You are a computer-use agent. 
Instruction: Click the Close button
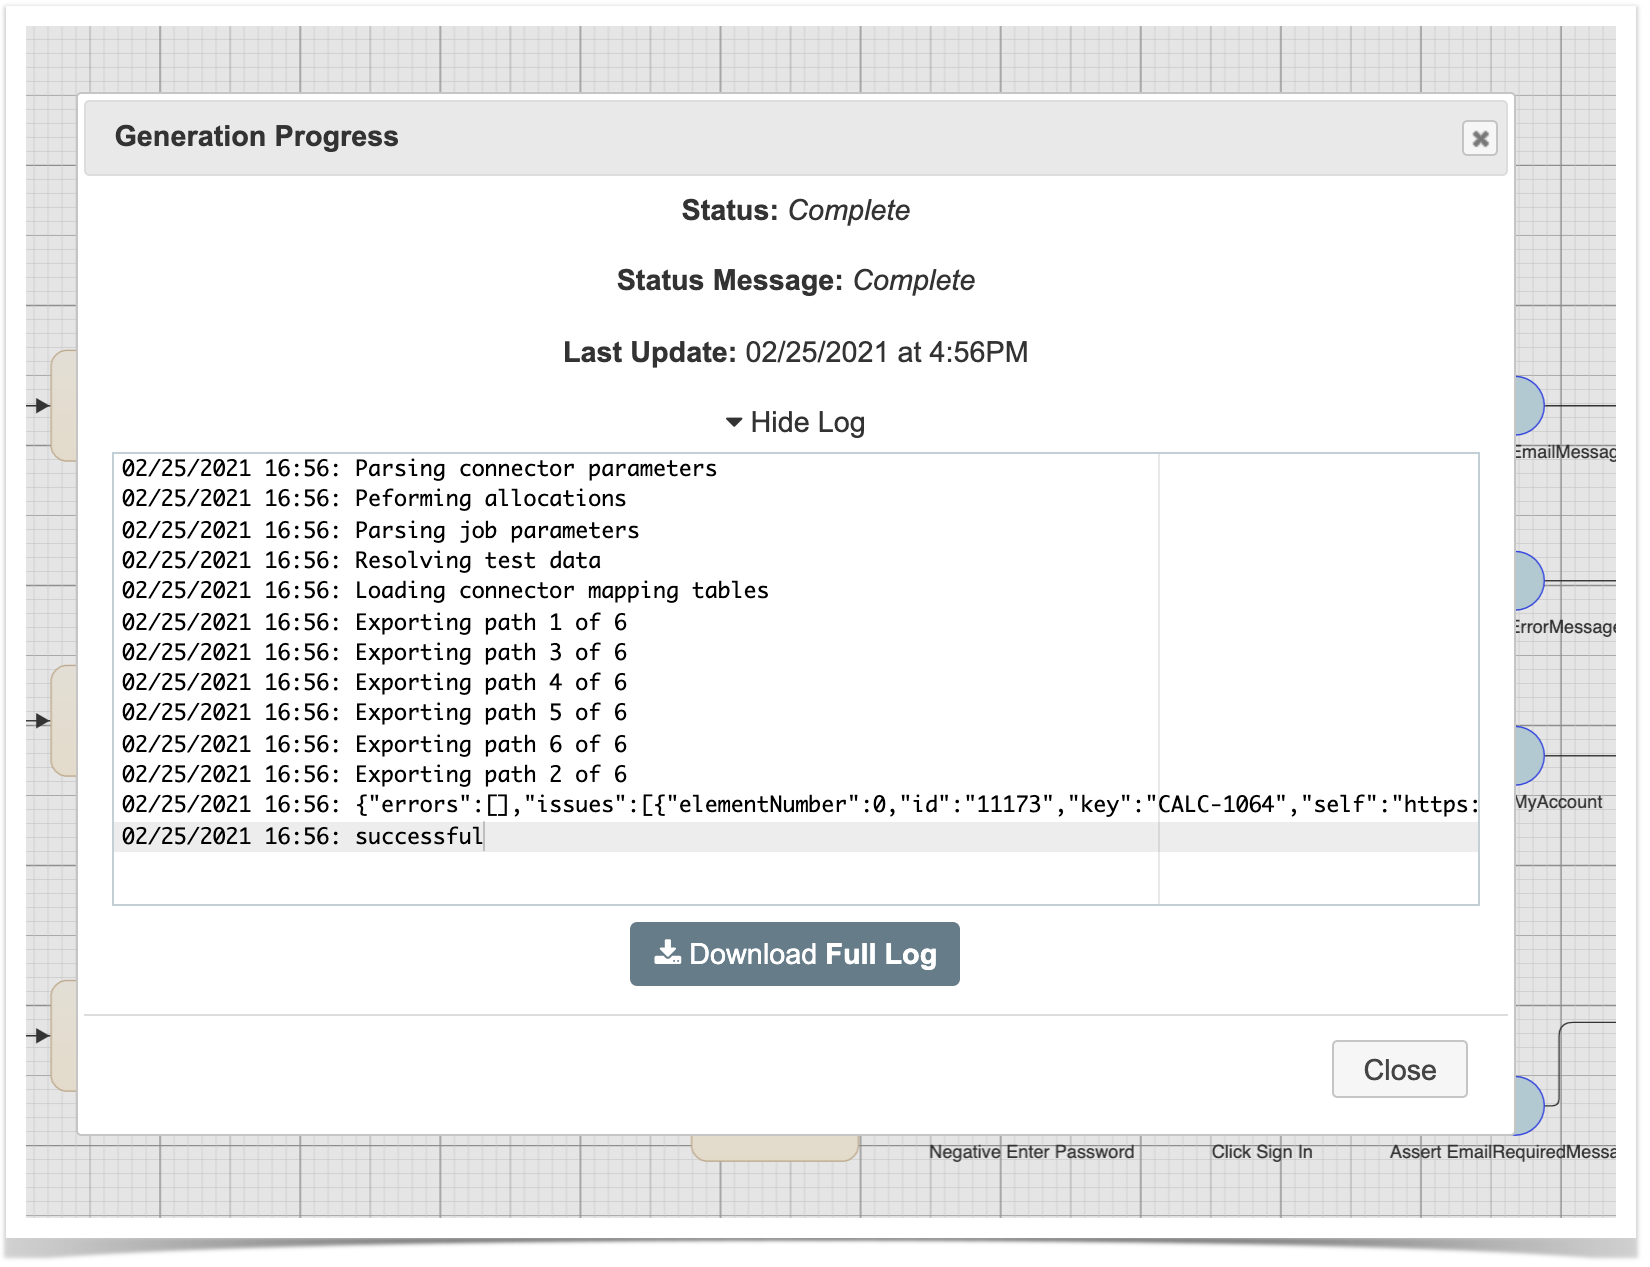click(1399, 1069)
